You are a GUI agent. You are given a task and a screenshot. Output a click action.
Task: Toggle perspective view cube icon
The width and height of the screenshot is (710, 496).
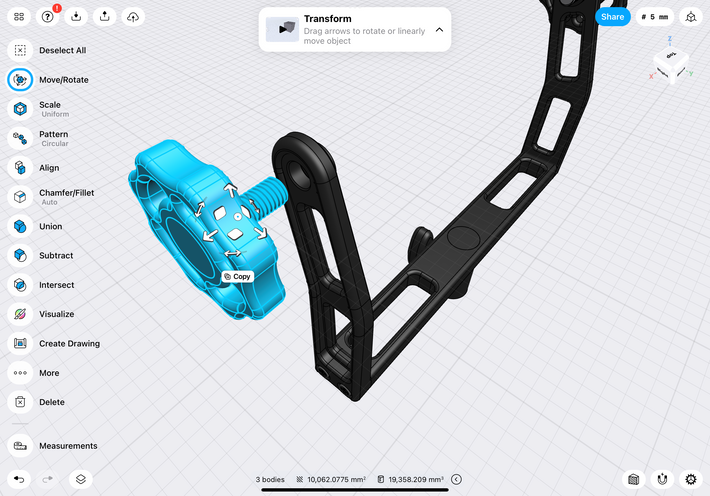coord(691,17)
